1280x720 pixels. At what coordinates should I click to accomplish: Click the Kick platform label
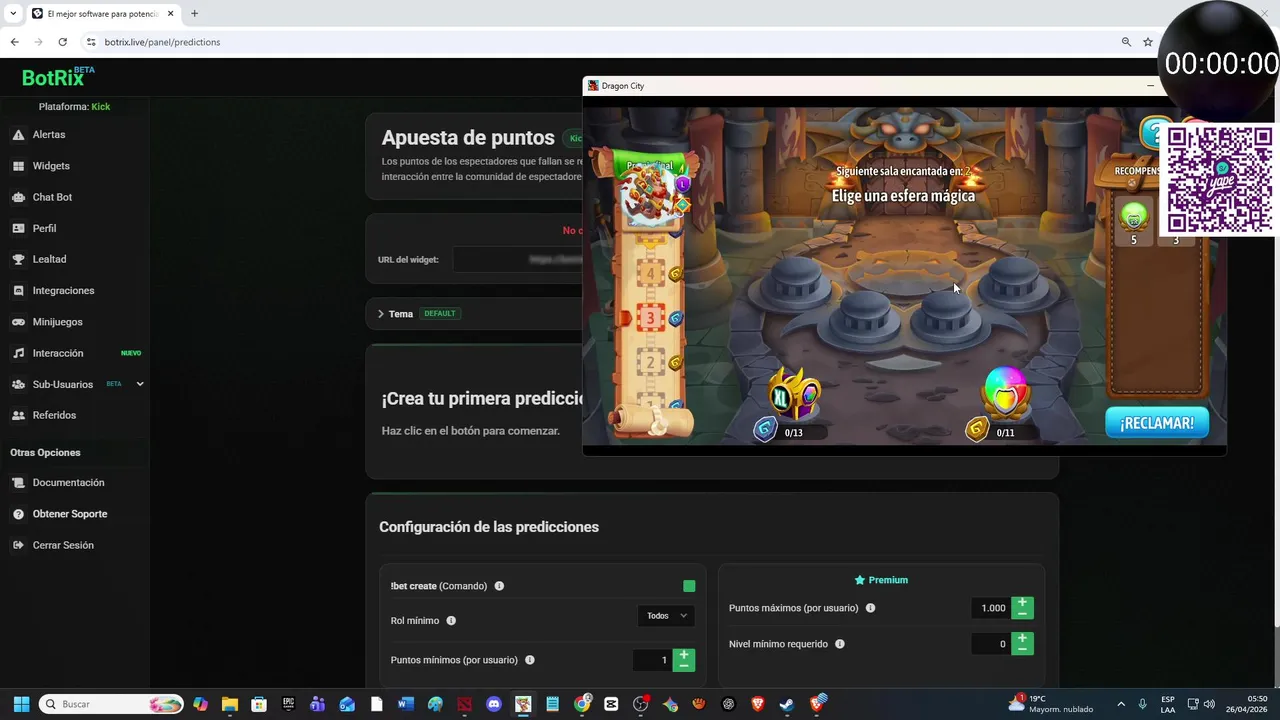coord(100,107)
